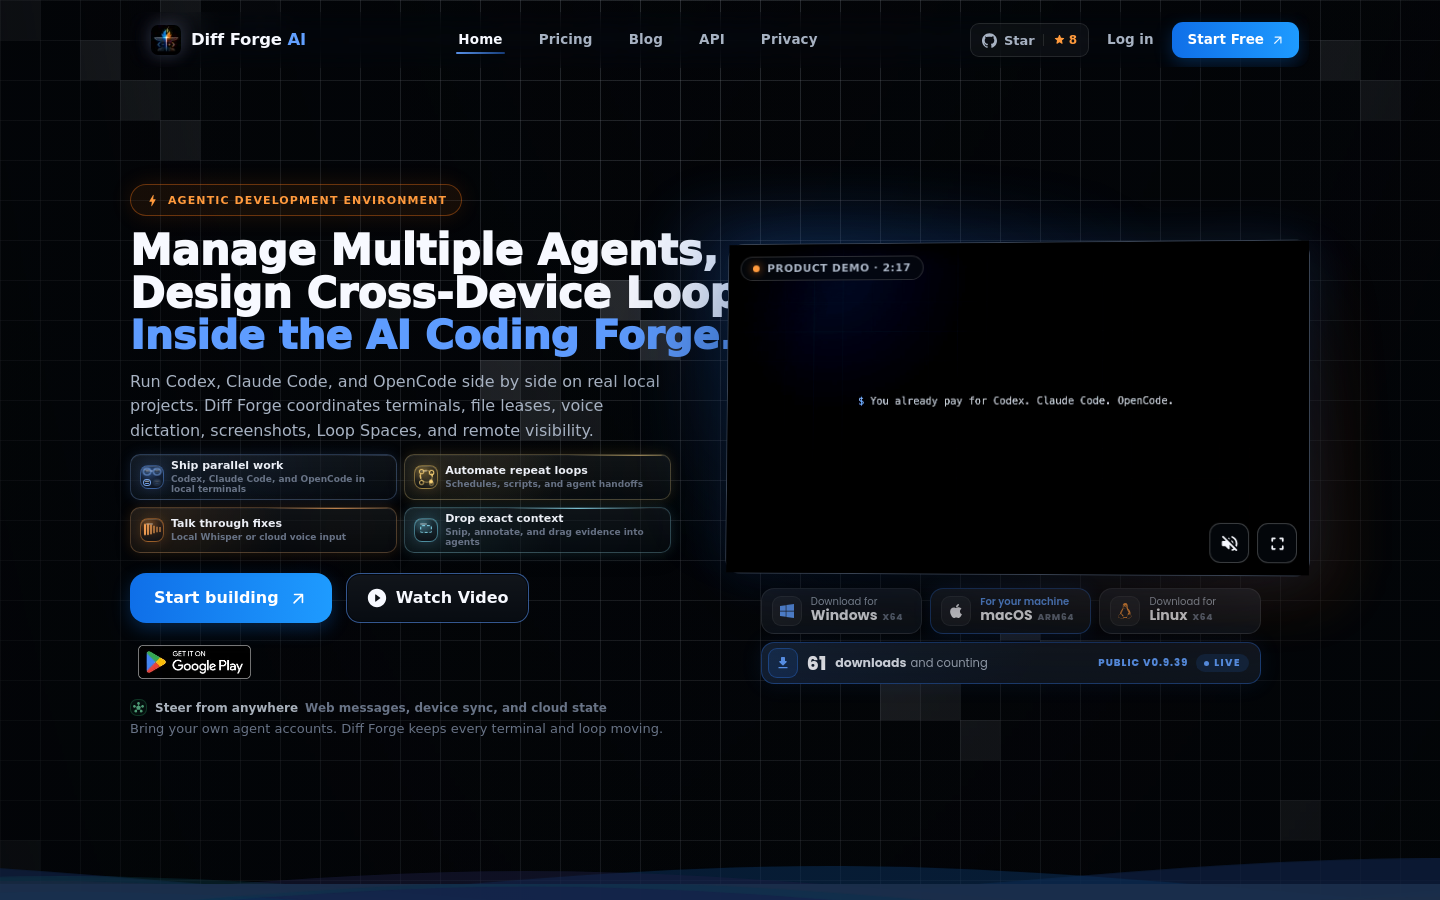Click the LIVE status badge
1440x900 pixels.
(x=1222, y=663)
